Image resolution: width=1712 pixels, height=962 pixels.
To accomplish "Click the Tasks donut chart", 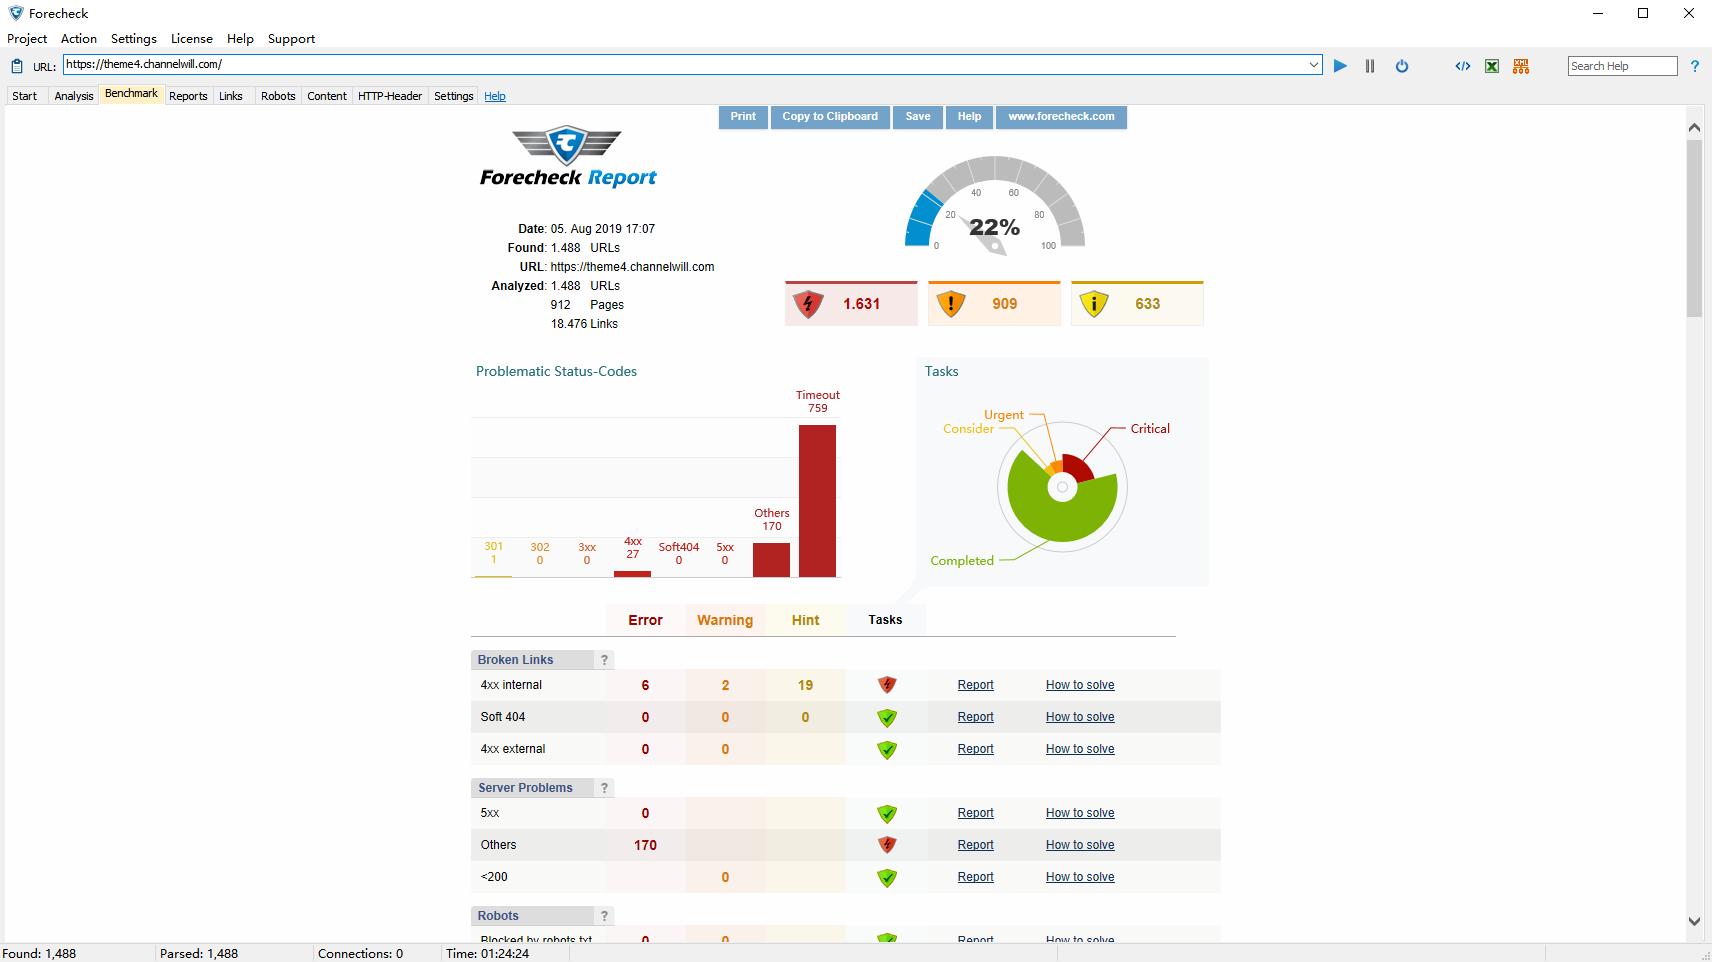I will pyautogui.click(x=1062, y=488).
